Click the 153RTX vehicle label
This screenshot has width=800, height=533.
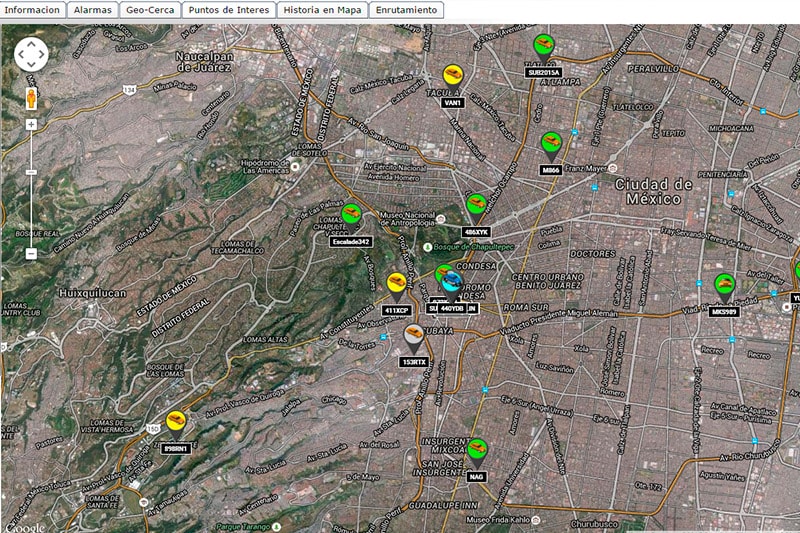[x=414, y=362]
